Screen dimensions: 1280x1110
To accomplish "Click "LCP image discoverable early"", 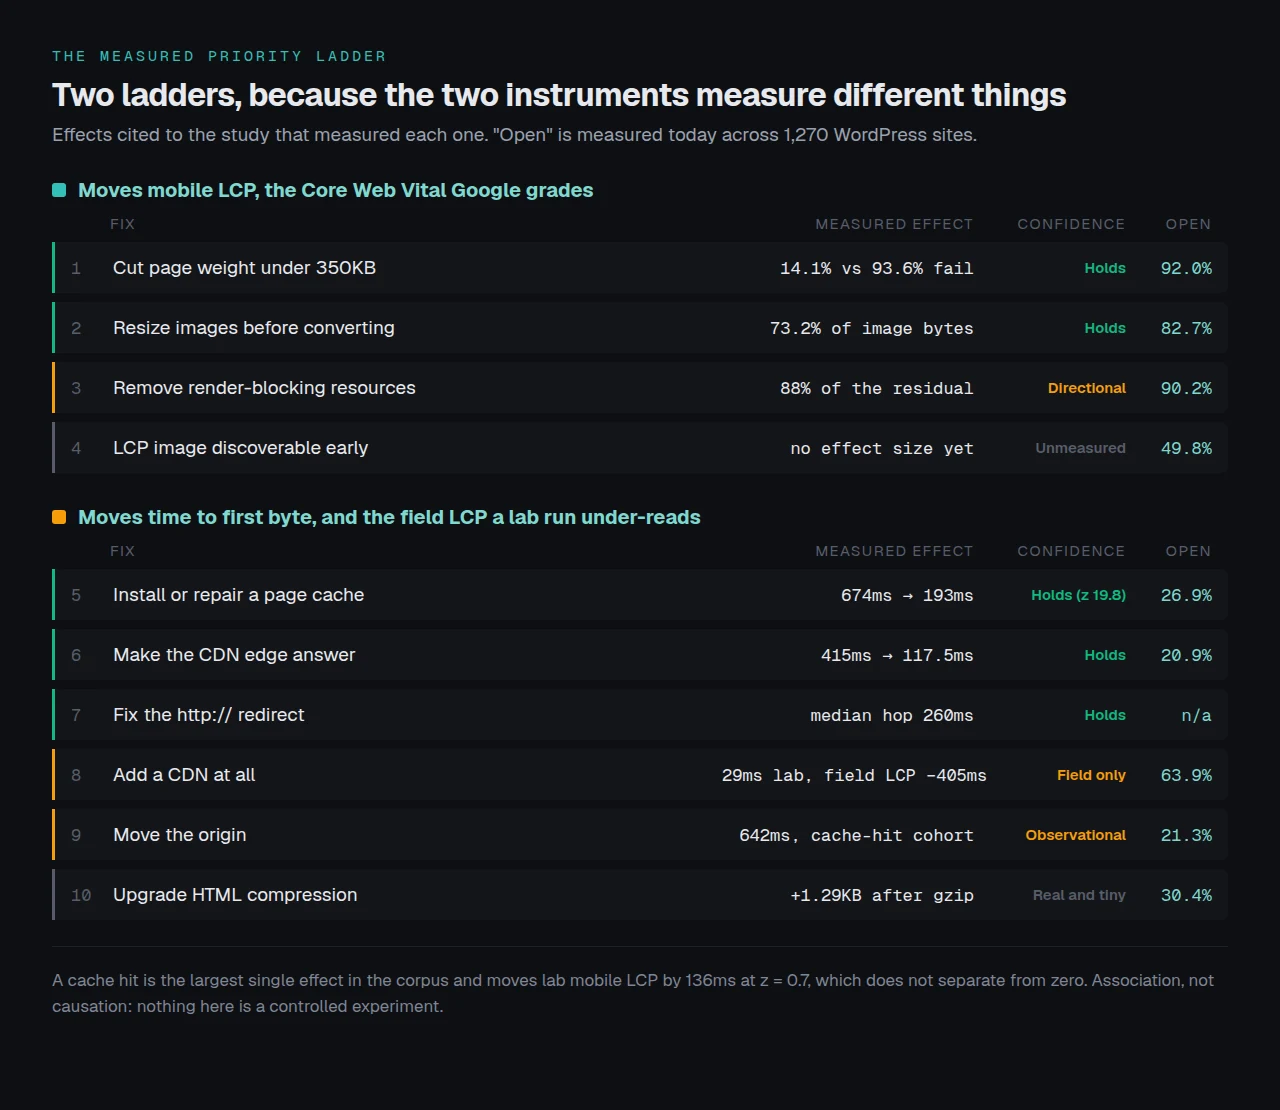I will (240, 448).
